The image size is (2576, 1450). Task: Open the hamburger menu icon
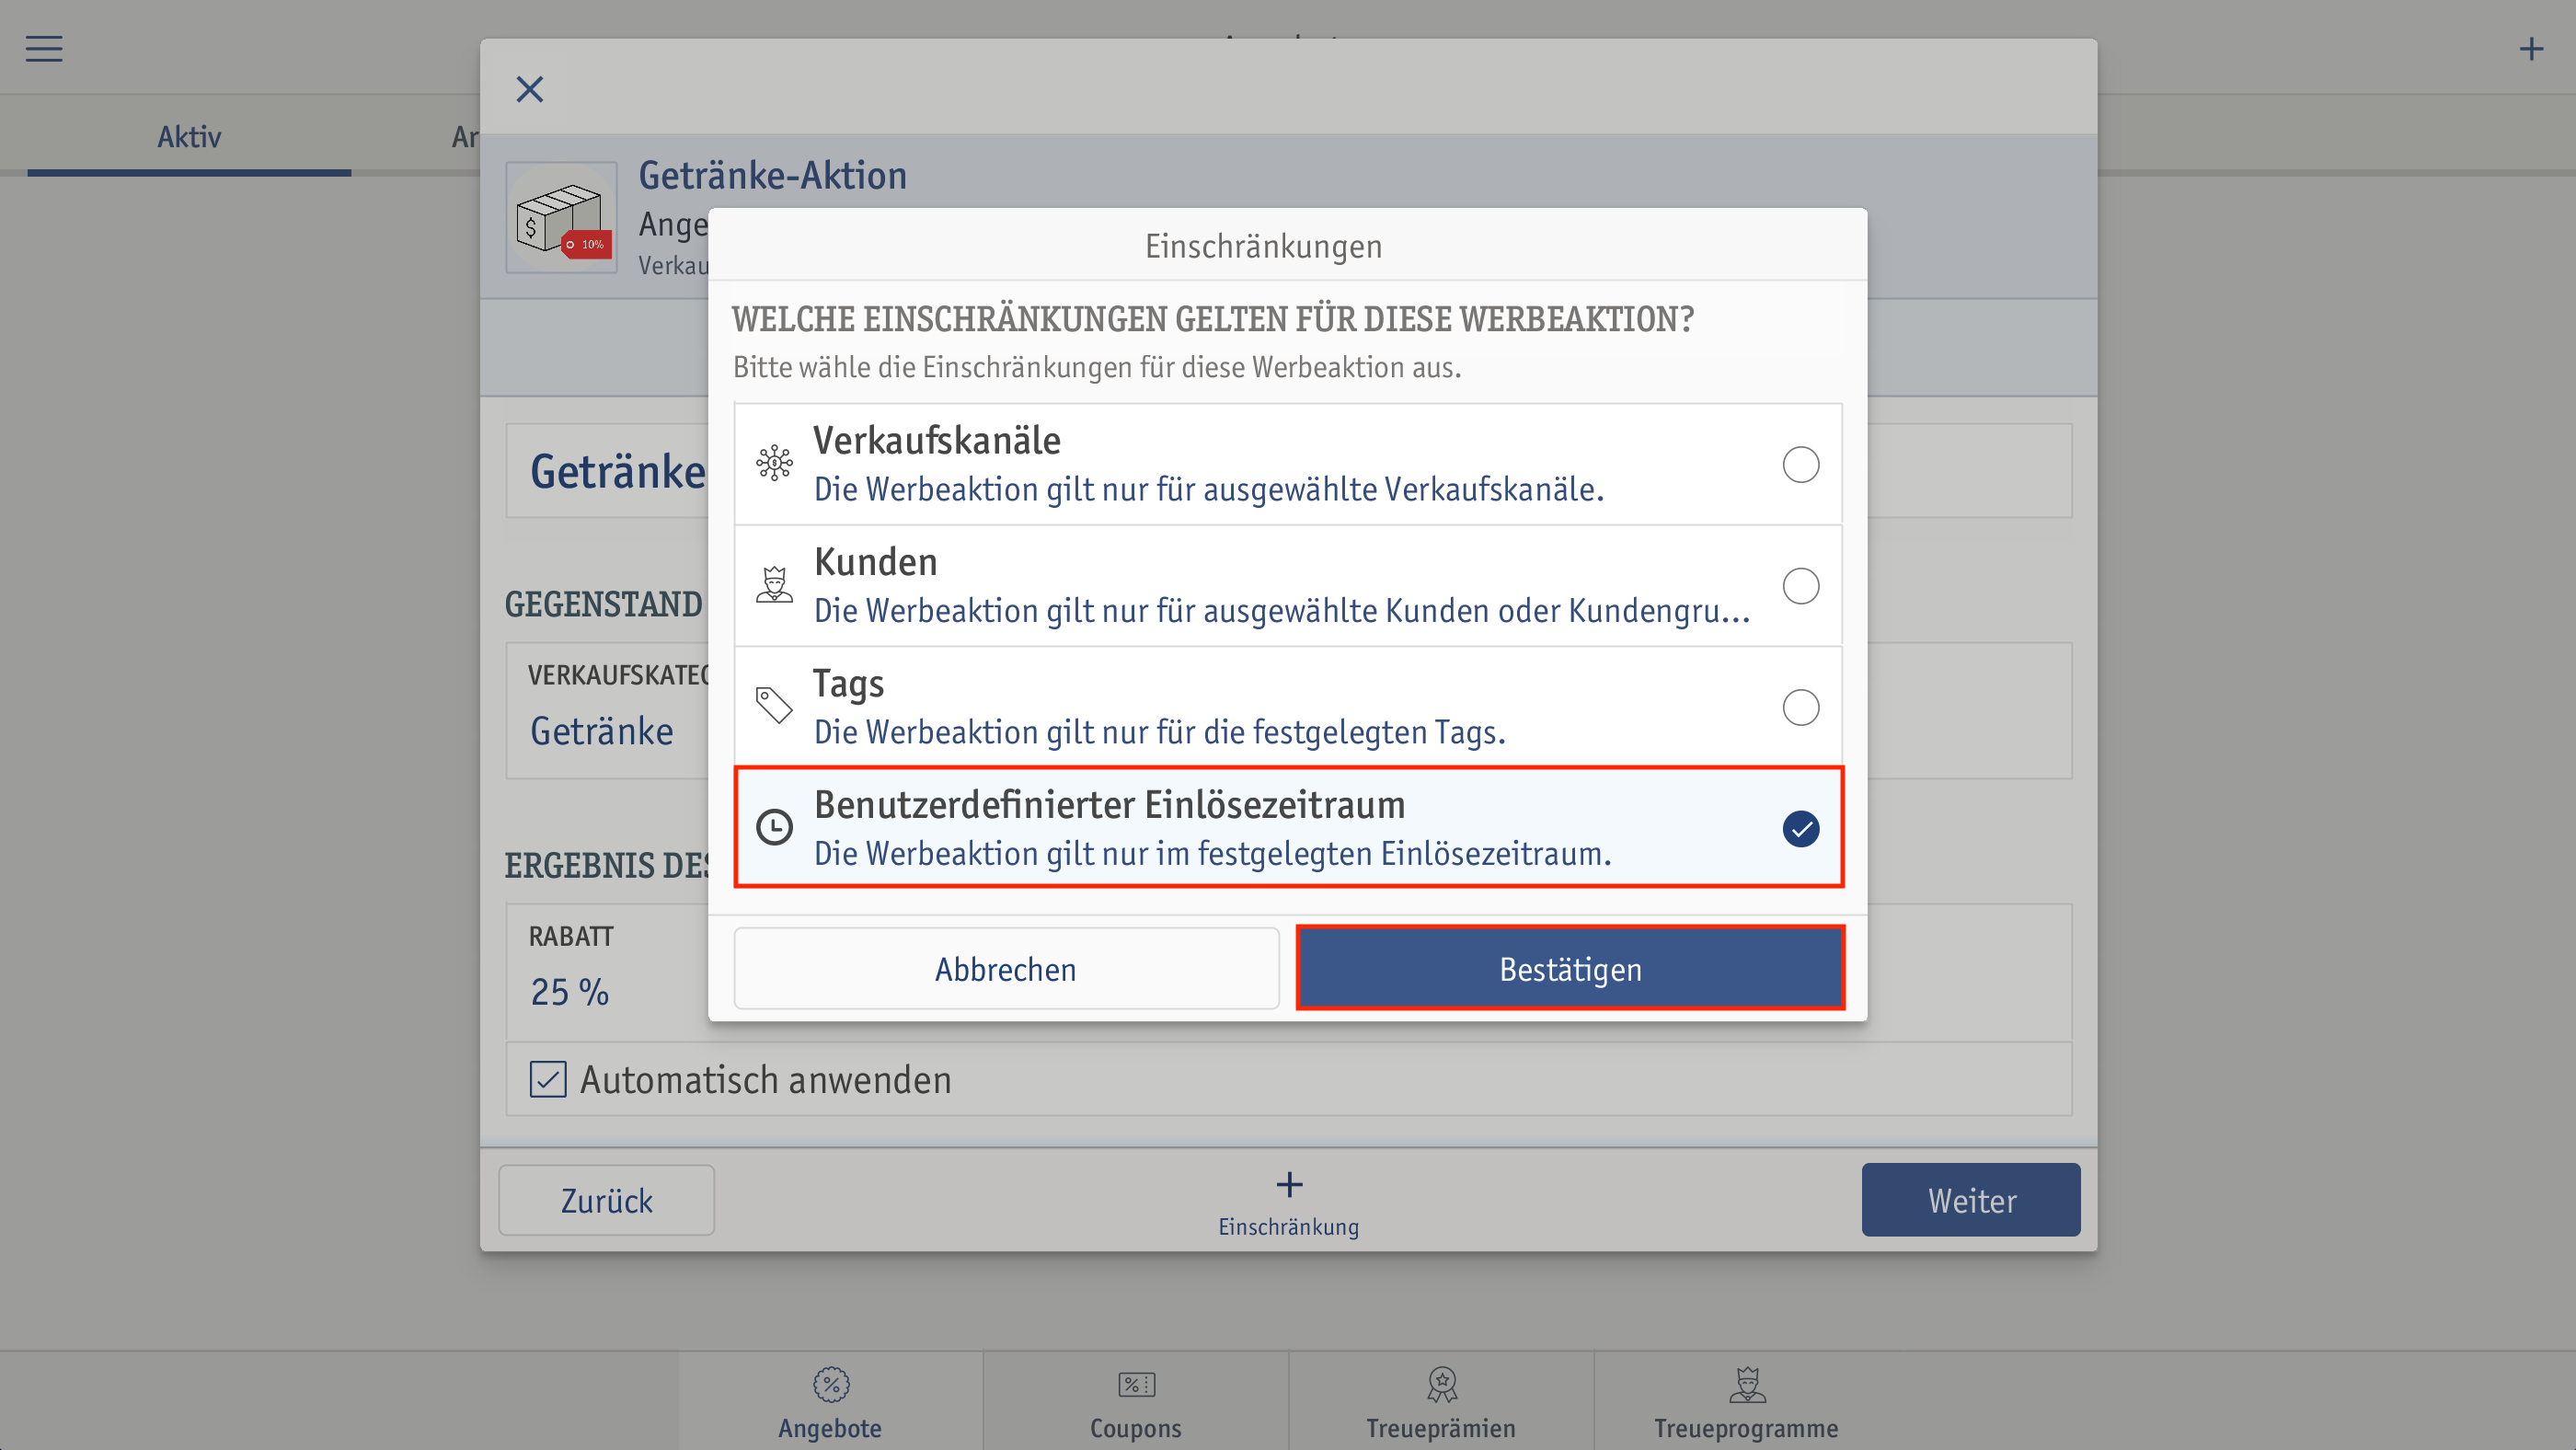(x=44, y=49)
